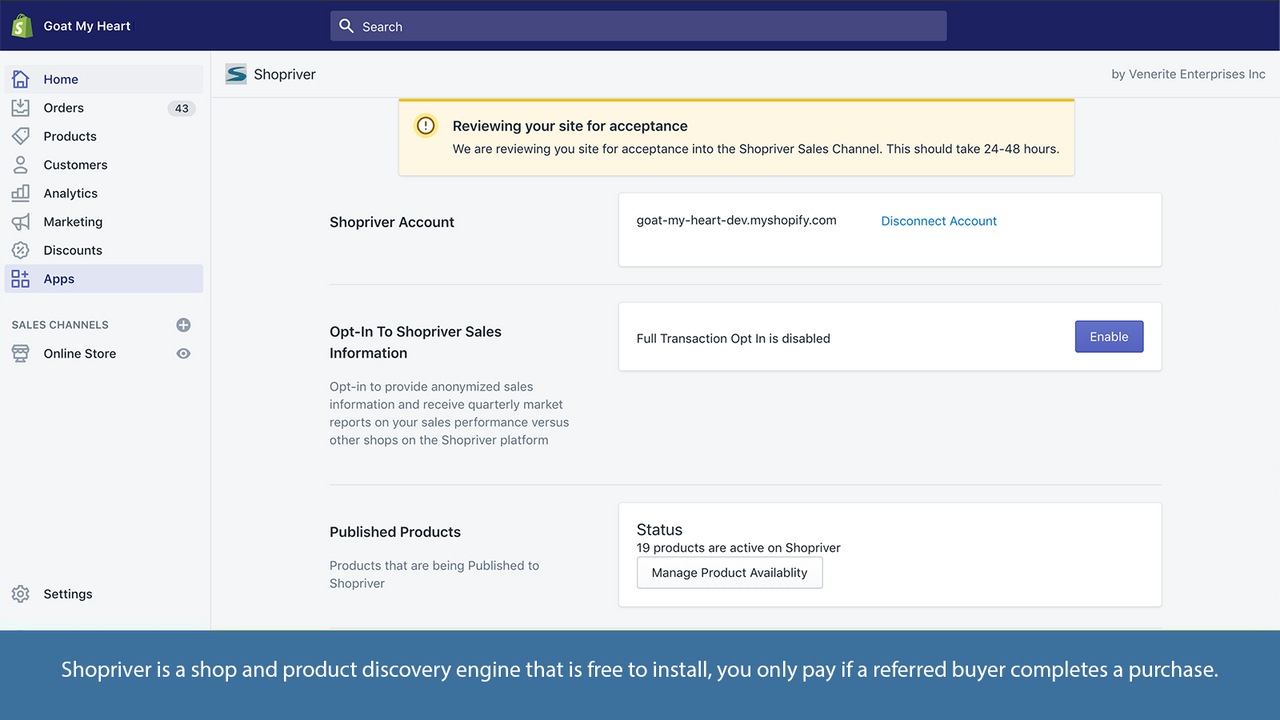This screenshot has width=1280, height=720.
Task: Click the Shopriver Account section heading
Action: [392, 222]
